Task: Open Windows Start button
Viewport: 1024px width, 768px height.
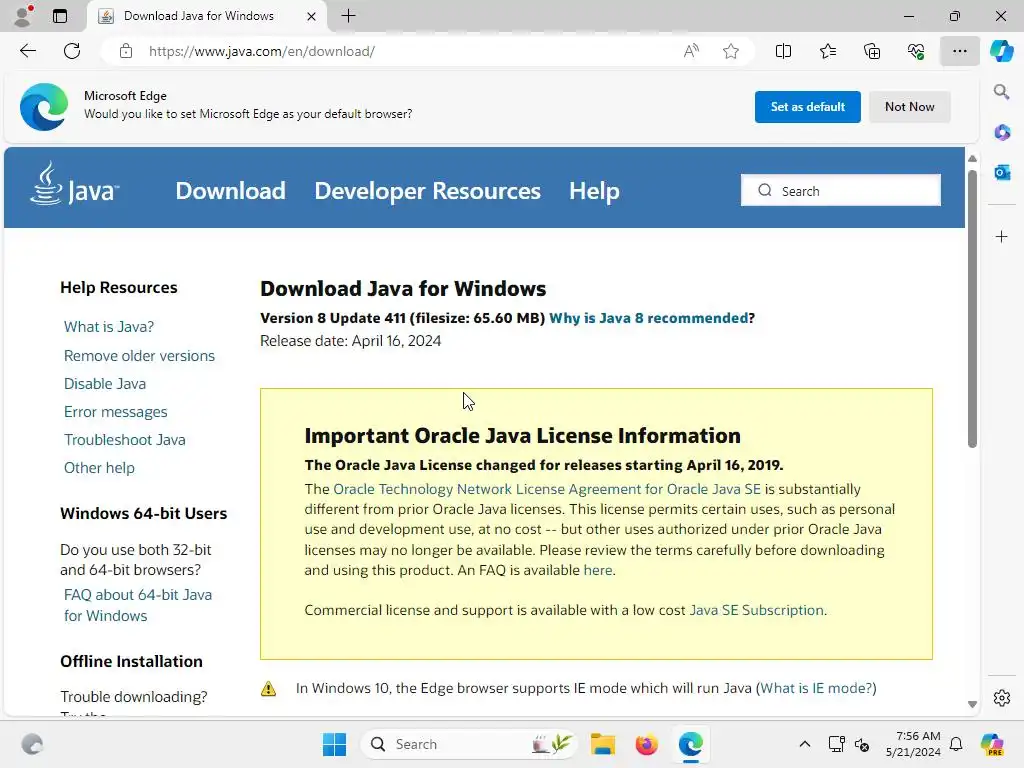Action: [334, 744]
